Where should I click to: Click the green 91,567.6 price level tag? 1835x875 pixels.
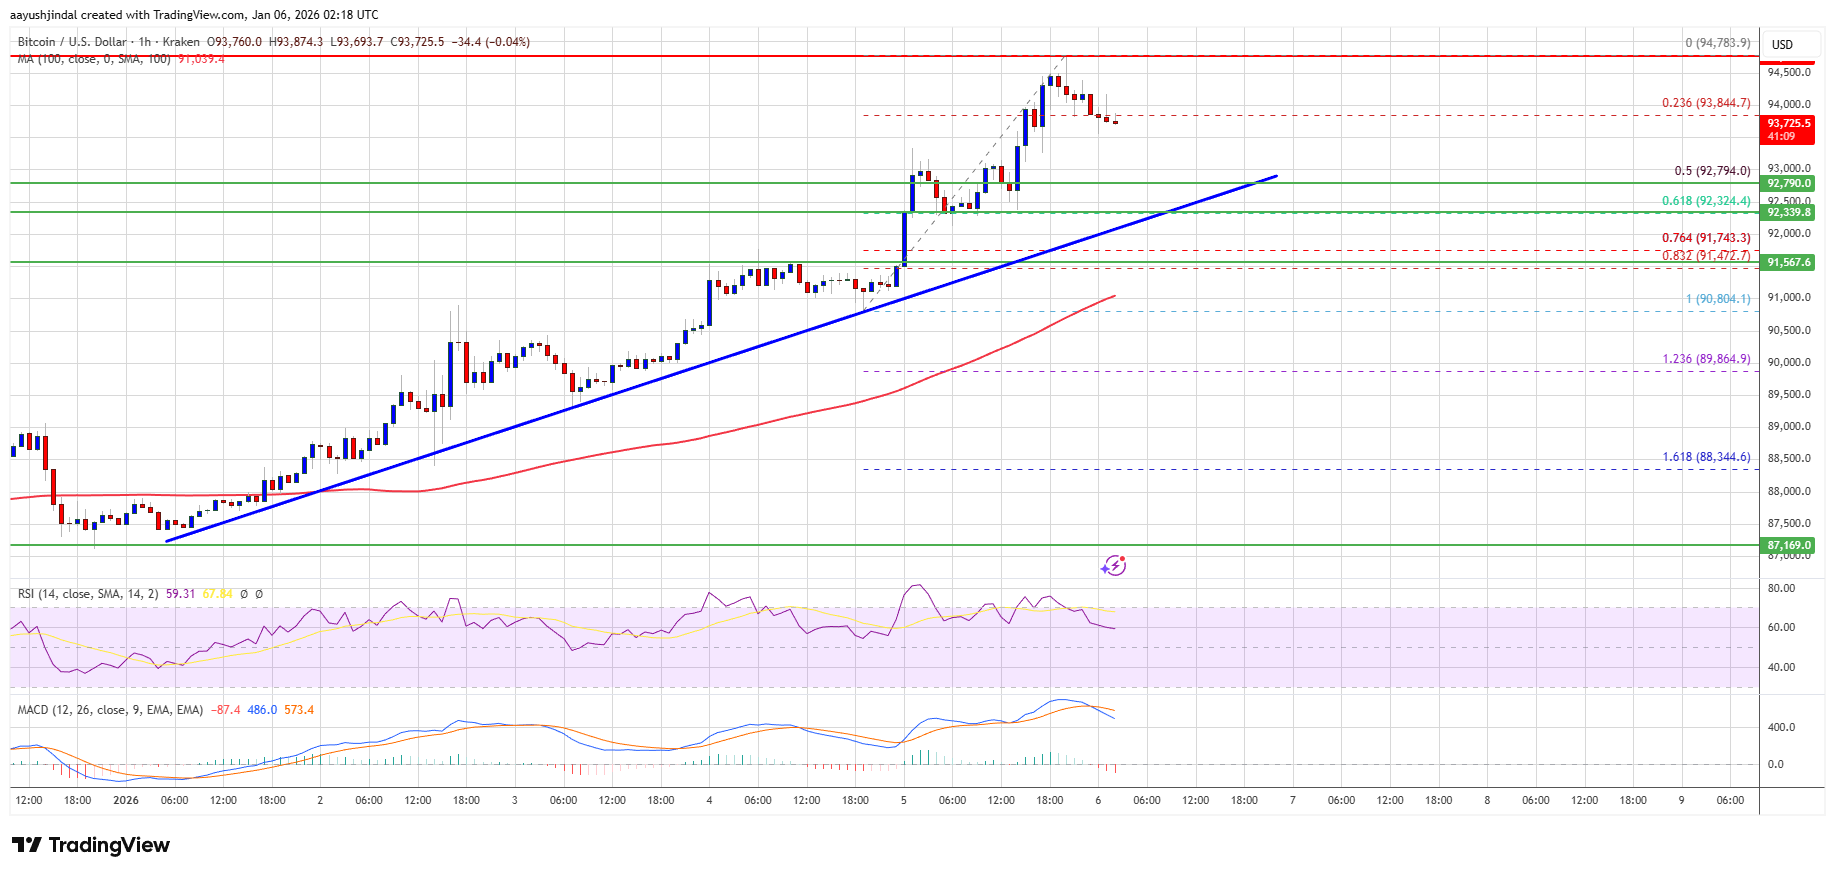[1788, 263]
